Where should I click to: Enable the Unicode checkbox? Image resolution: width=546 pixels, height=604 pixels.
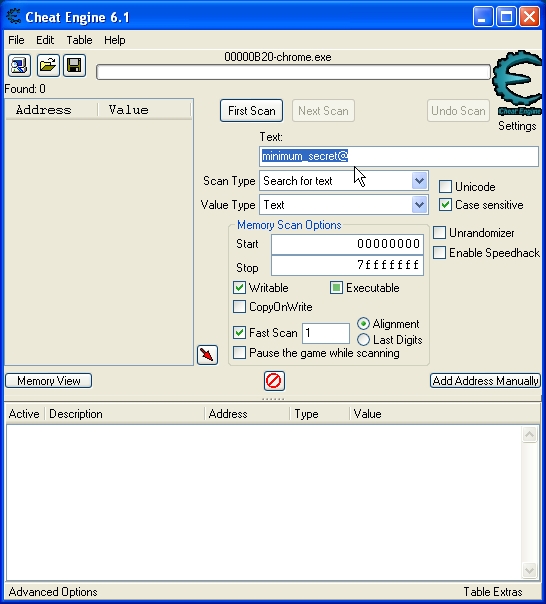pos(445,187)
